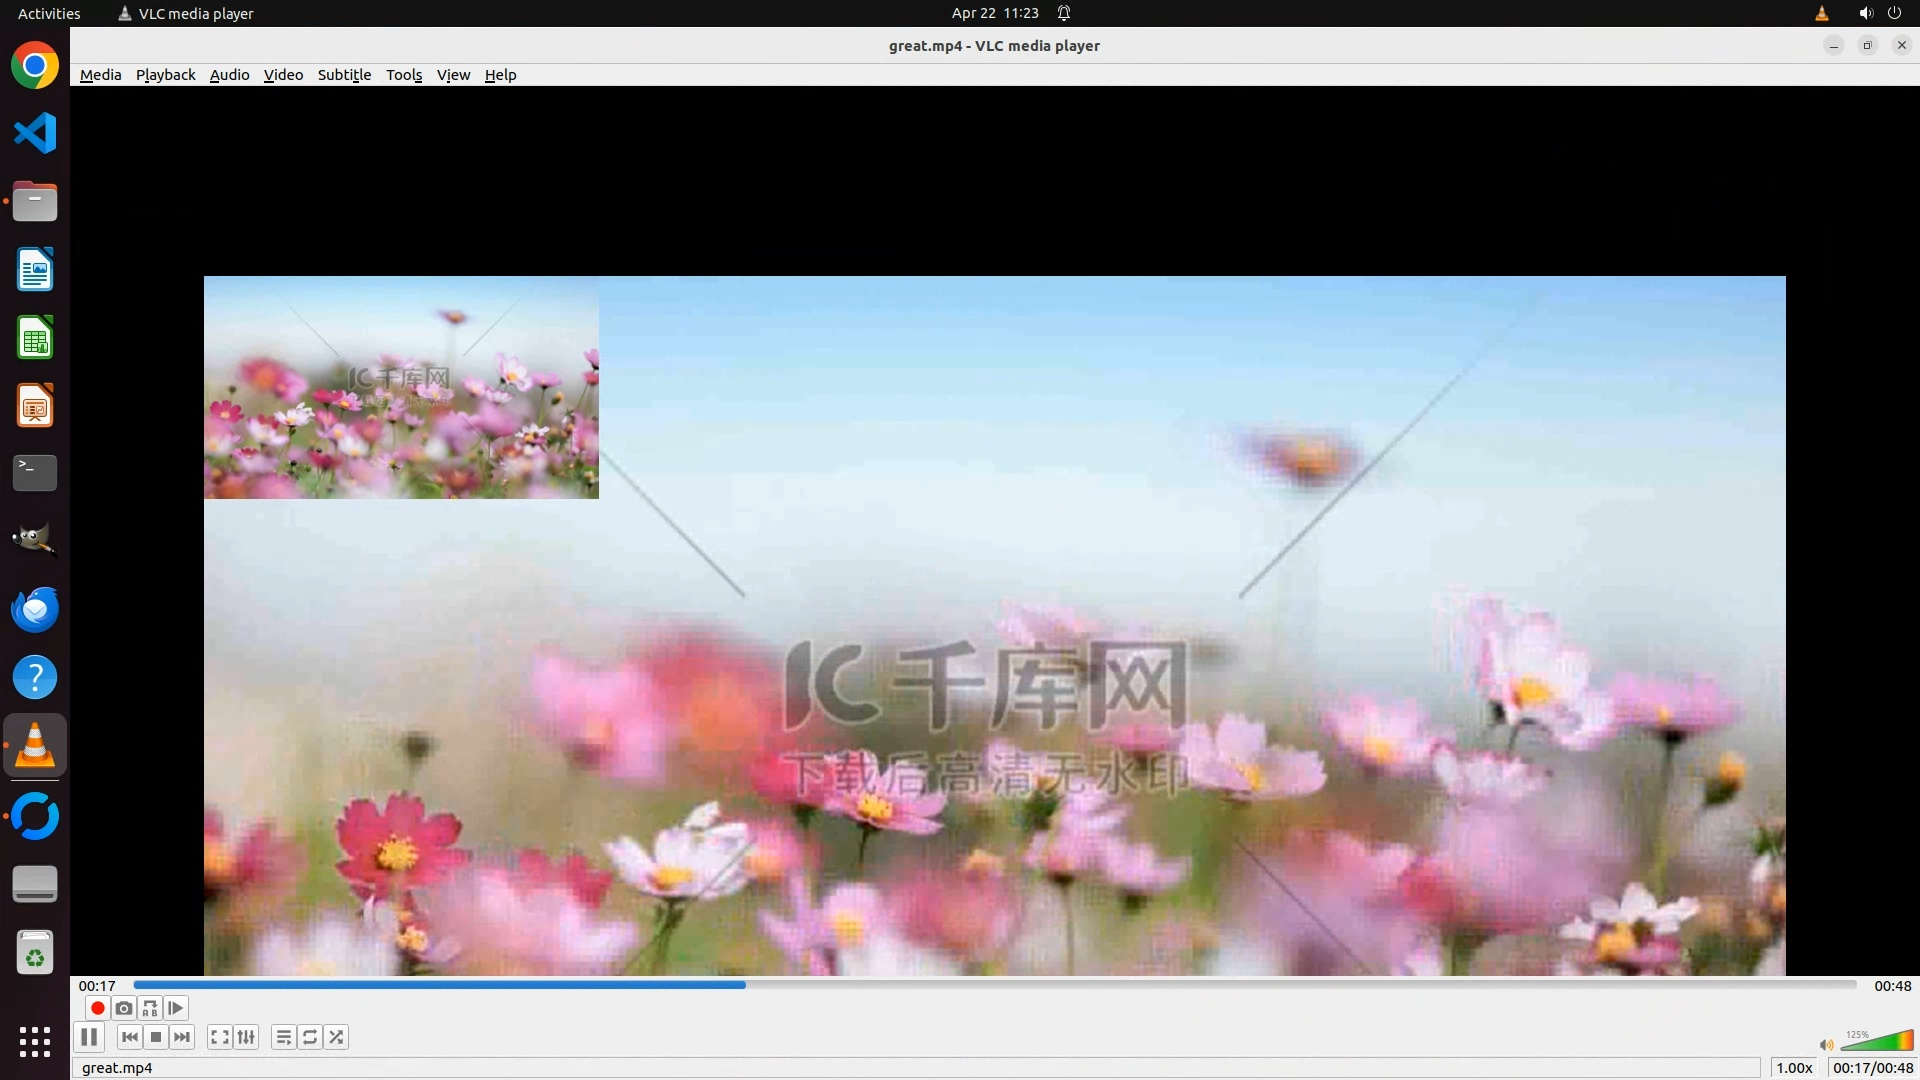Advance frame by frame
The width and height of the screenshot is (1920, 1080).
point(176,1008)
